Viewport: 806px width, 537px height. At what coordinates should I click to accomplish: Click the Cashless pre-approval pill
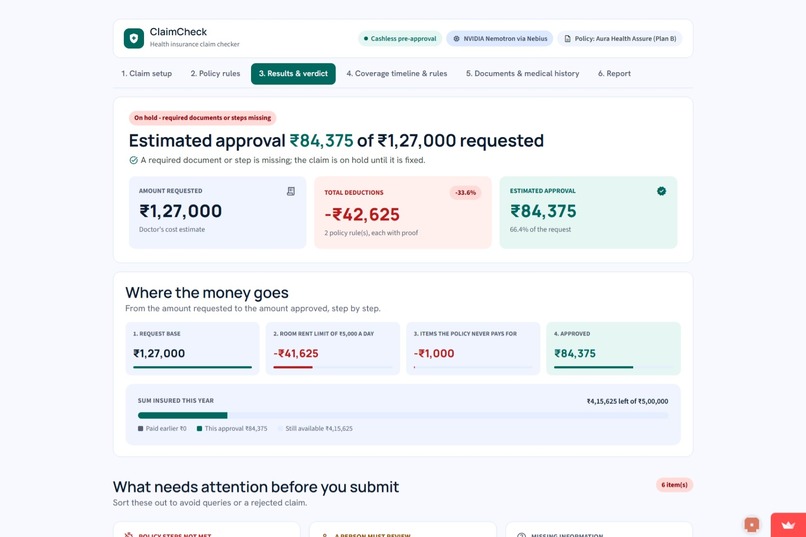pos(400,39)
